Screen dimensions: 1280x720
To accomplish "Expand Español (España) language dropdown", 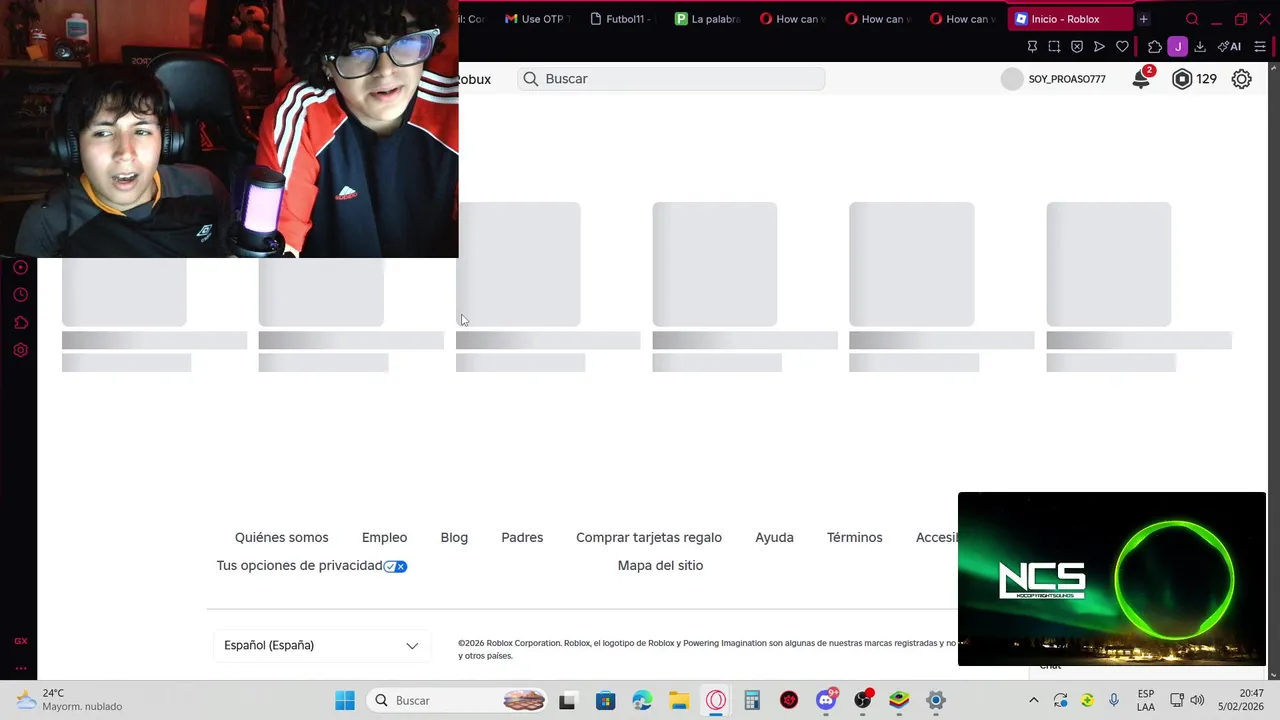I will 321,645.
